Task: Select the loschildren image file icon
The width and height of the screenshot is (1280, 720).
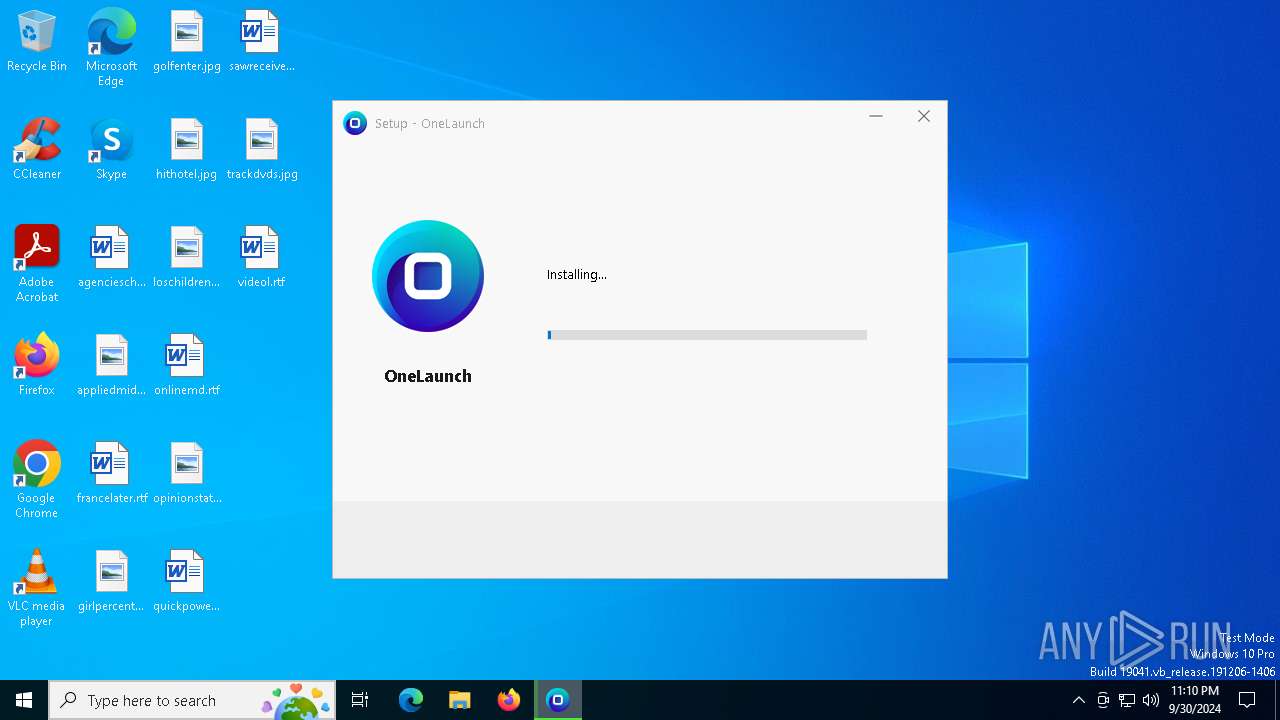Action: 187,258
